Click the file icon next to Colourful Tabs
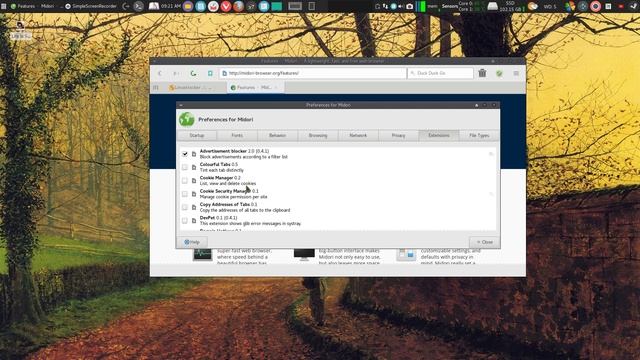640x360 pixels. pos(194,167)
